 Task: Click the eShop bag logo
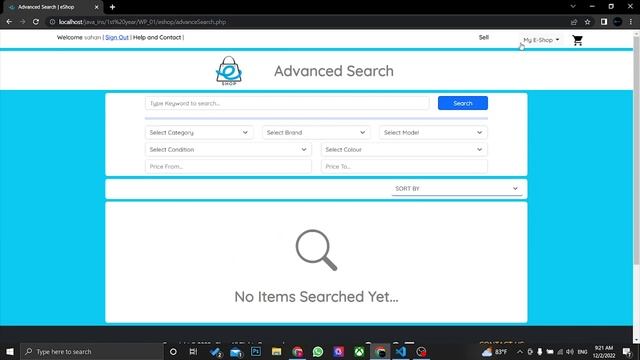click(229, 71)
